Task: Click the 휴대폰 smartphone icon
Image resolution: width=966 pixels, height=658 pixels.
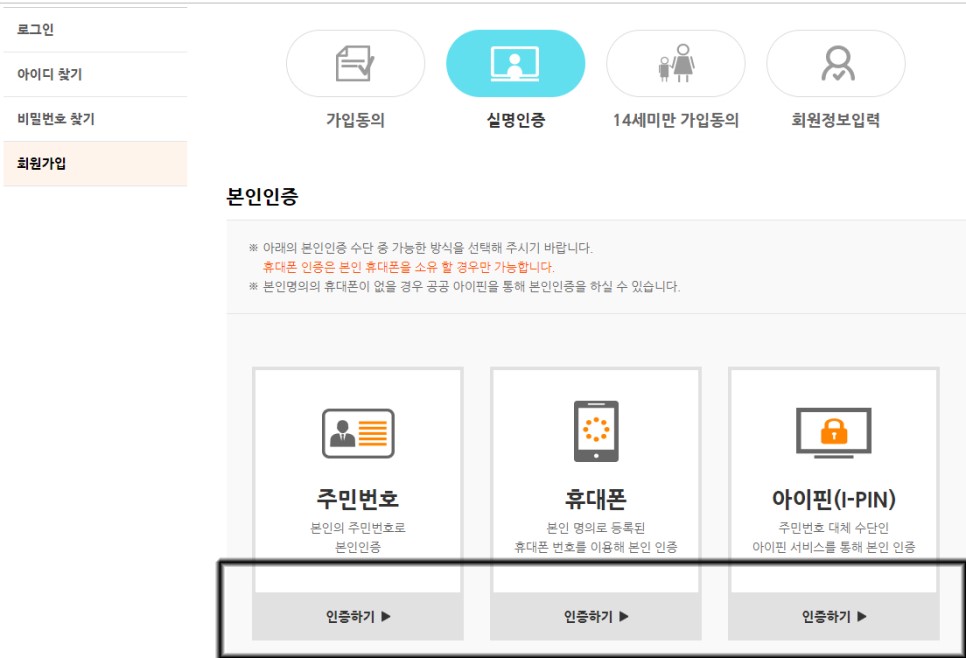Action: click(596, 431)
